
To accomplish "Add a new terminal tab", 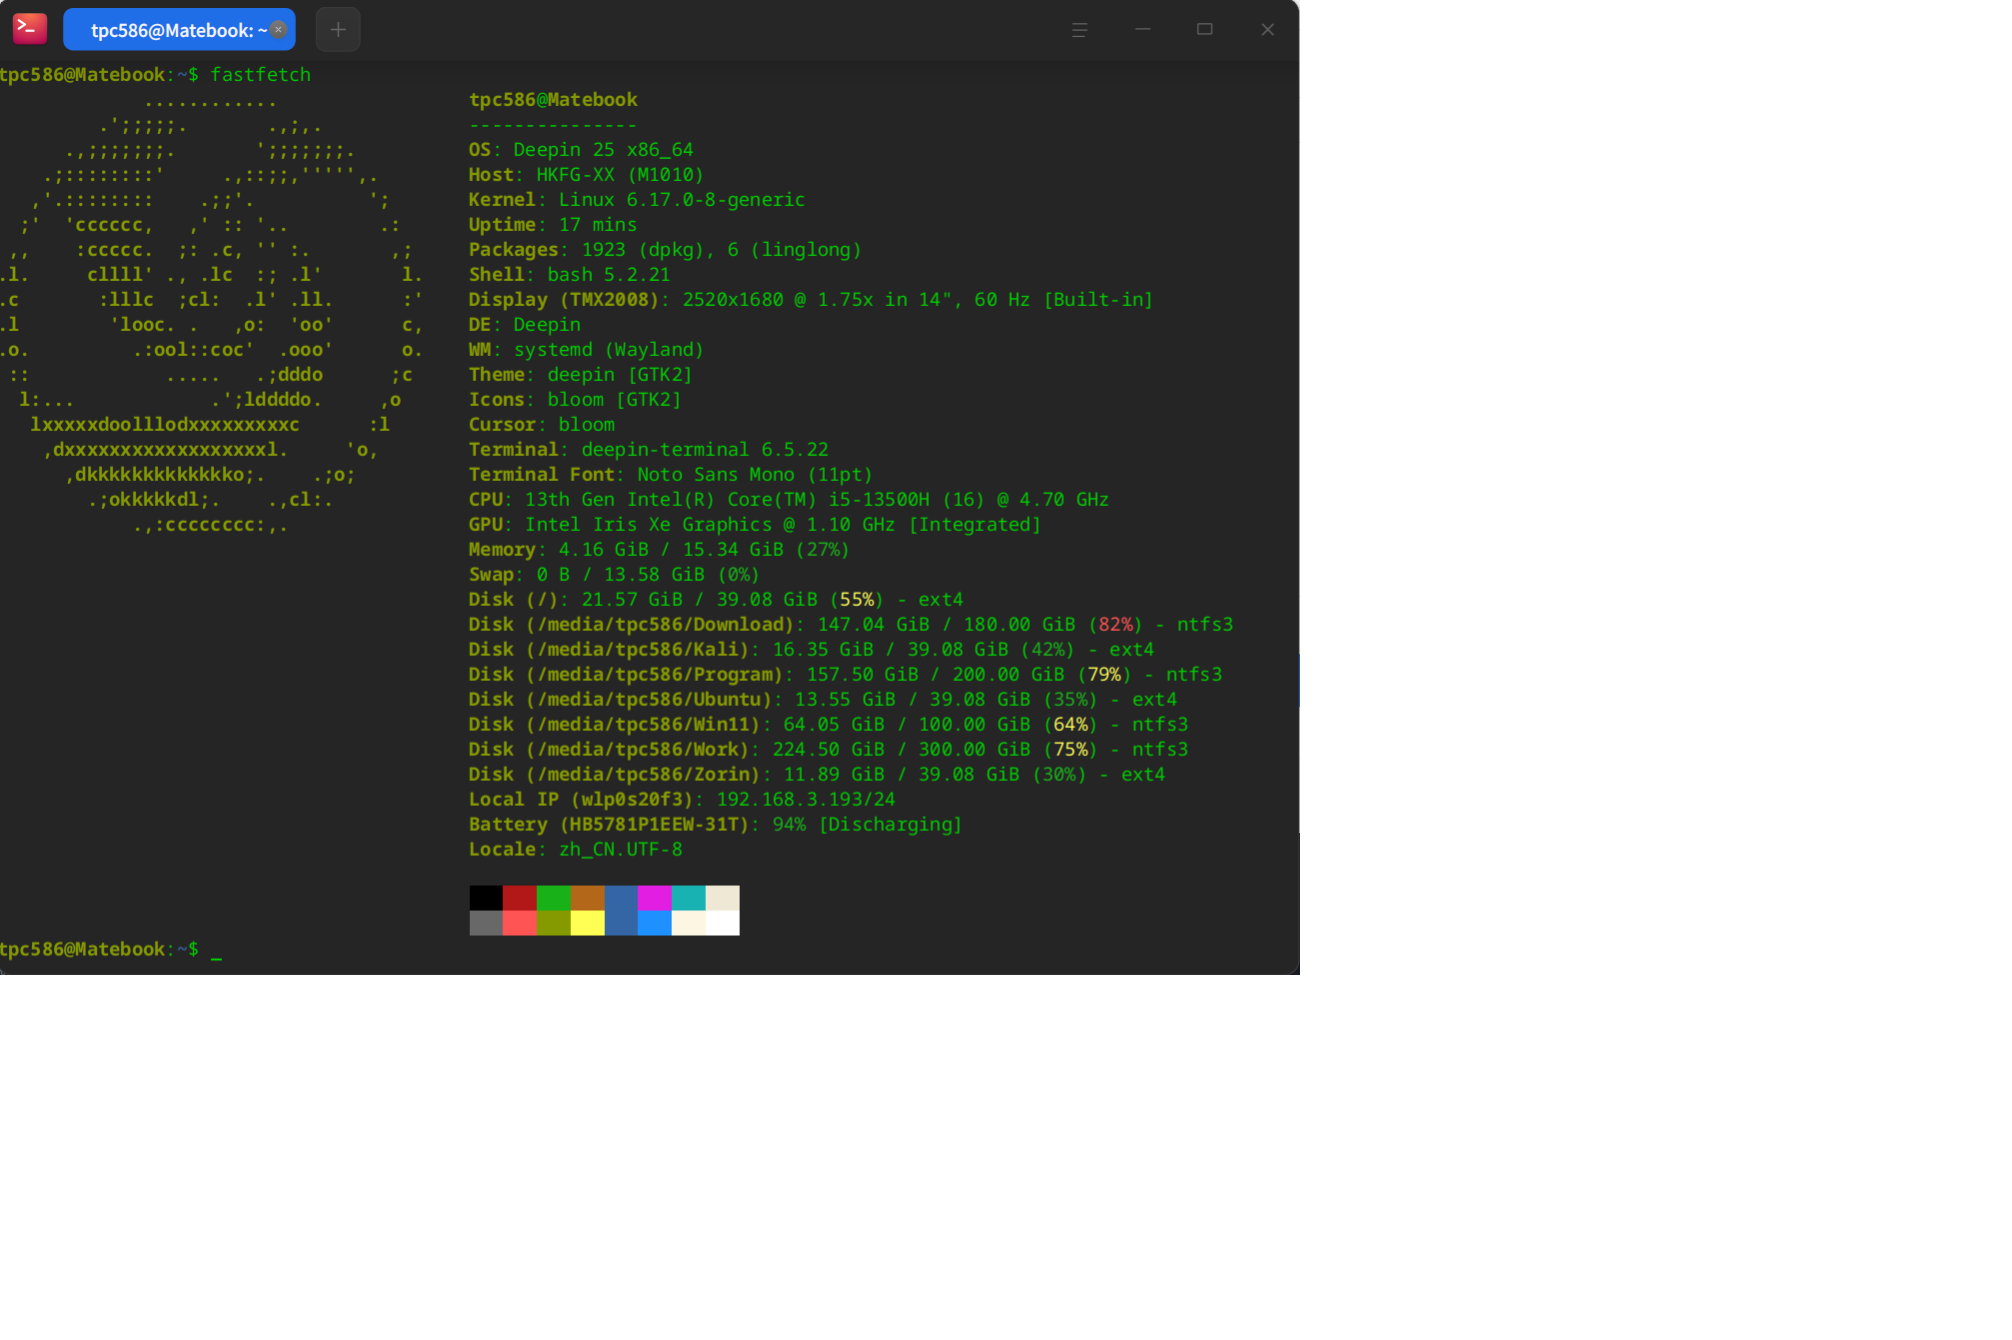I will [338, 30].
